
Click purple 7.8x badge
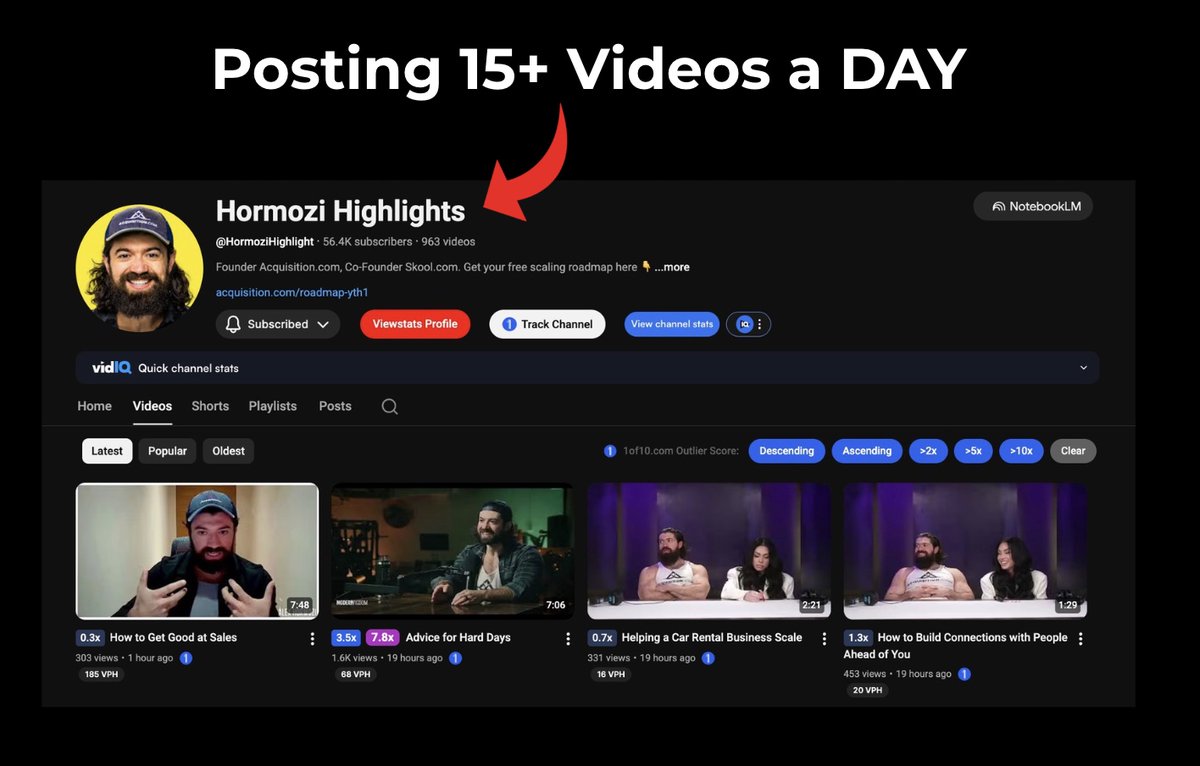click(382, 637)
